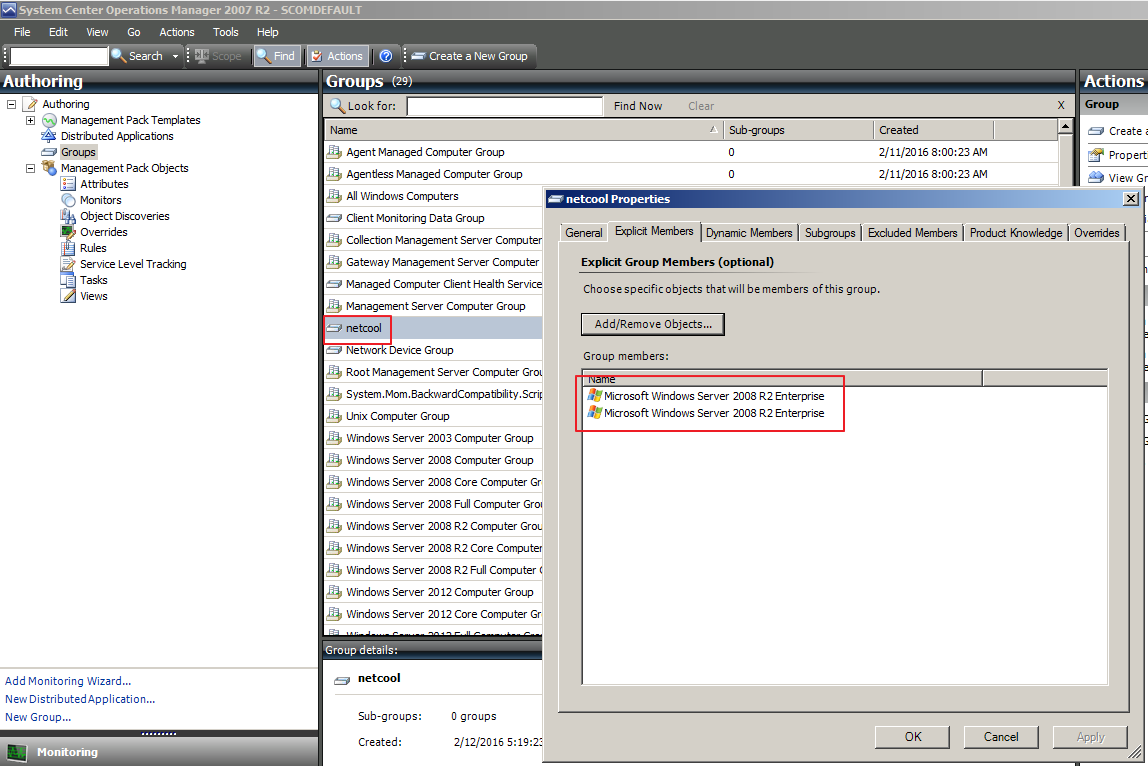The height and width of the screenshot is (766, 1148).
Task: Sort groups by the Created column header
Action: [x=933, y=130]
